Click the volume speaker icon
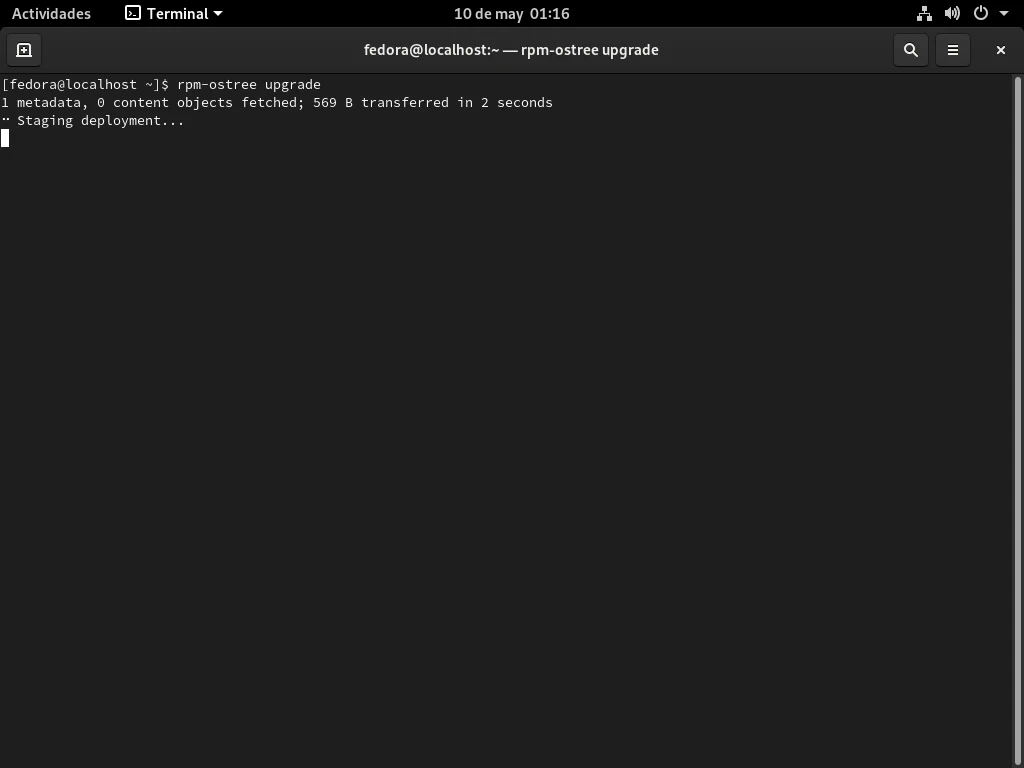This screenshot has height=768, width=1024. coord(952,14)
